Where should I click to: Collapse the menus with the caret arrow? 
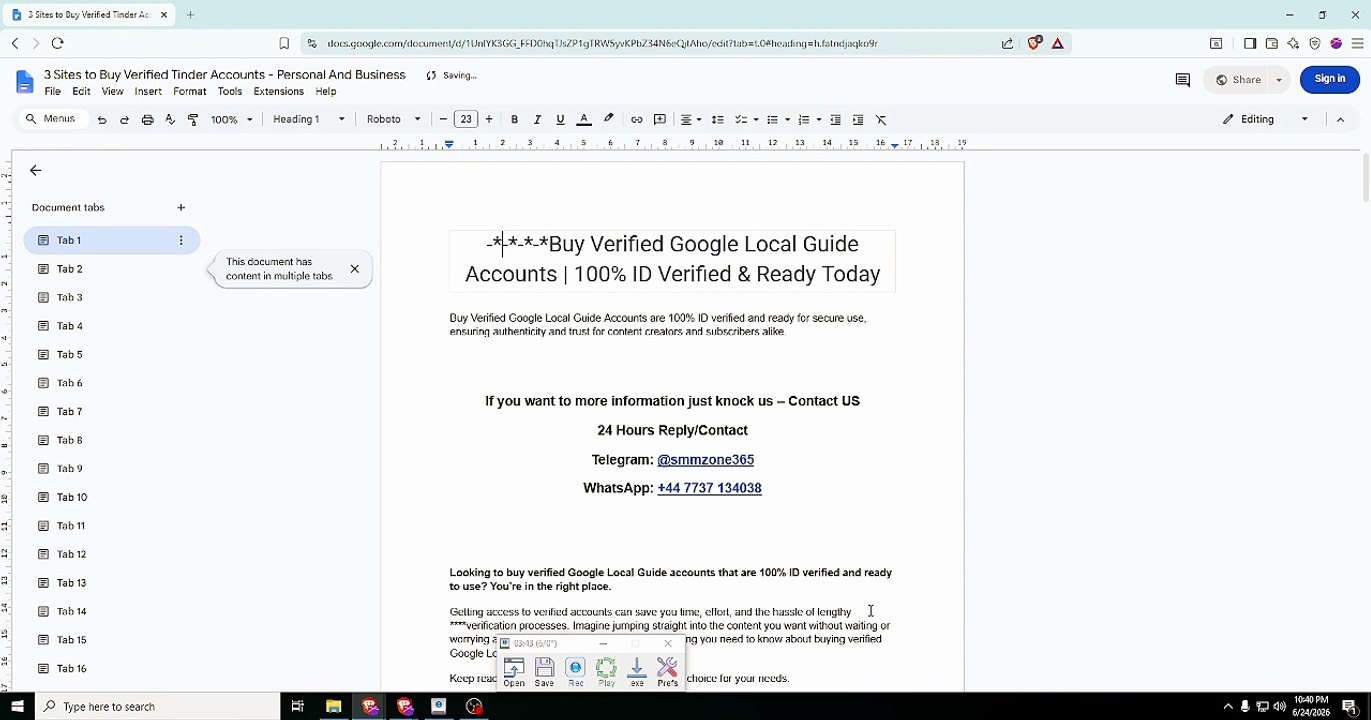[1340, 120]
